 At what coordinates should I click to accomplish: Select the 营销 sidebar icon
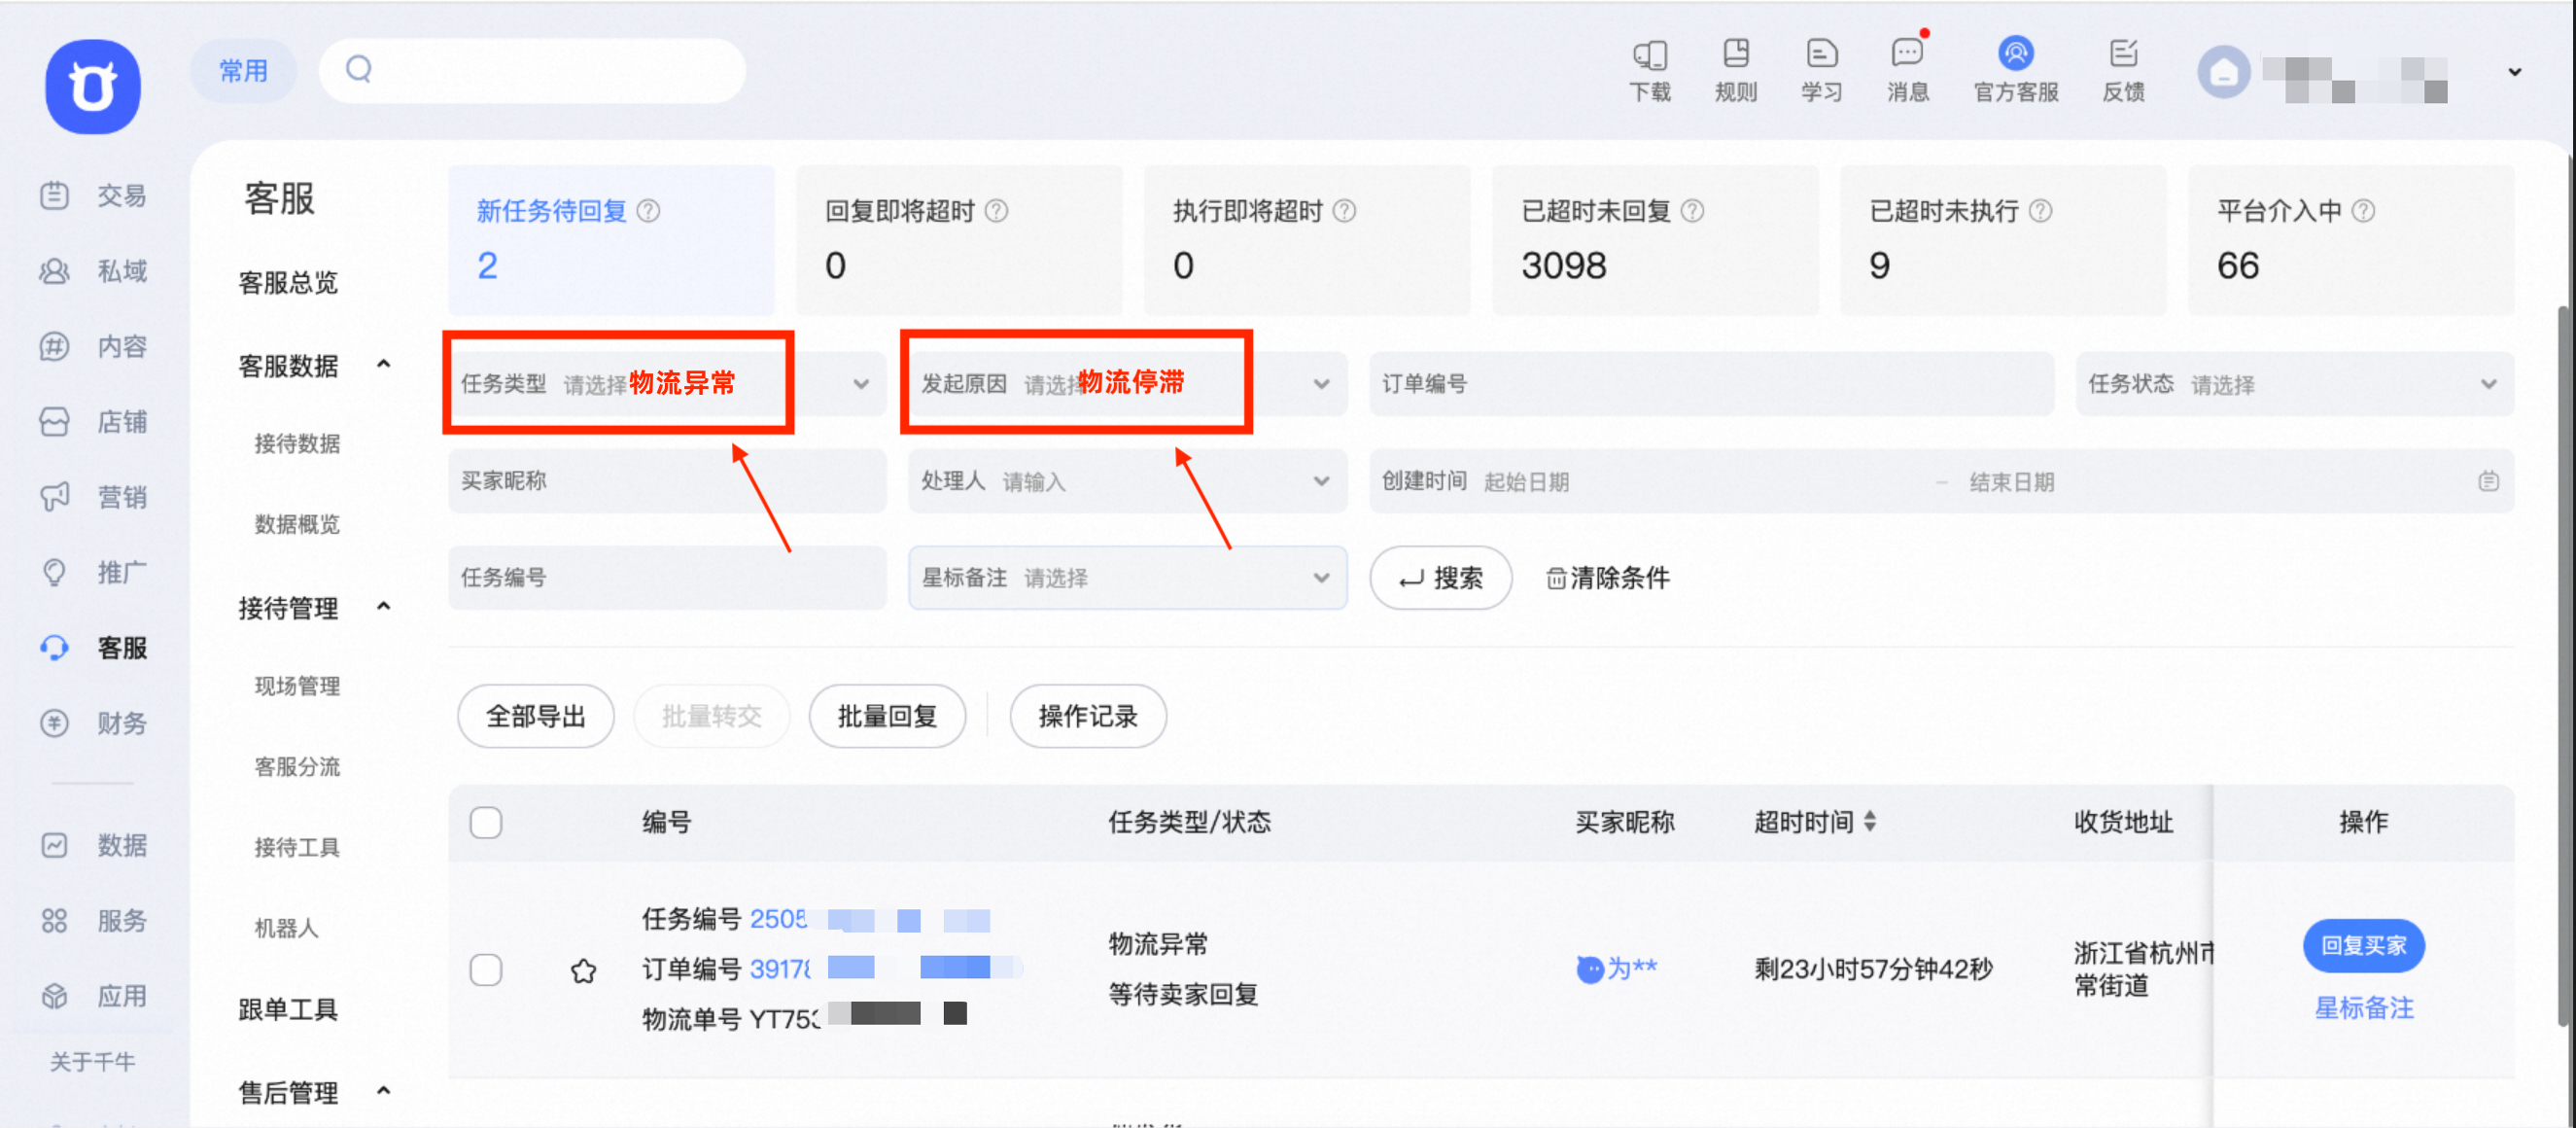tap(55, 497)
